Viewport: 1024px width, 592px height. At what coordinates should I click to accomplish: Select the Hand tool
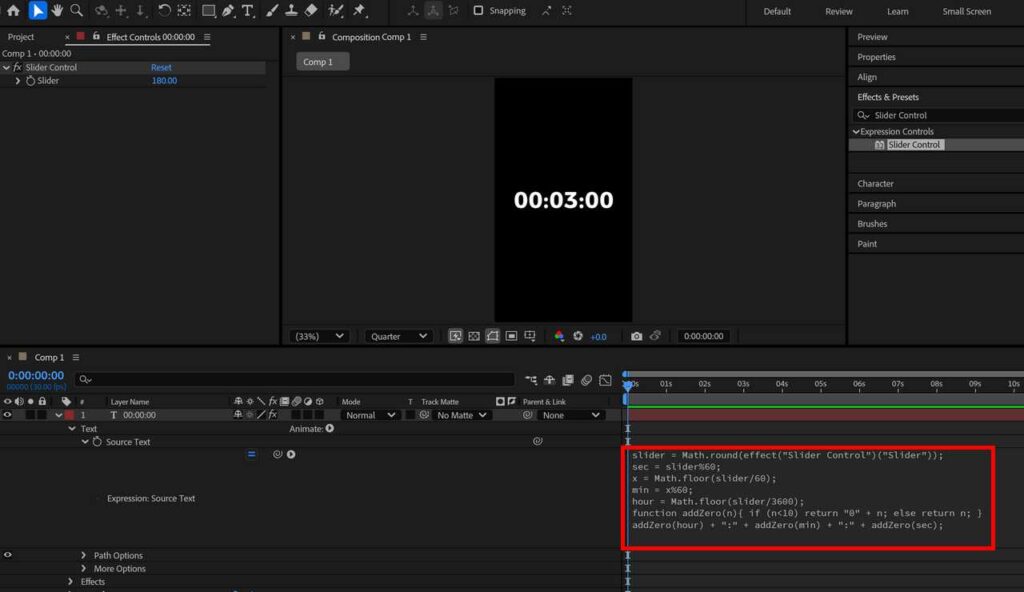tap(57, 10)
